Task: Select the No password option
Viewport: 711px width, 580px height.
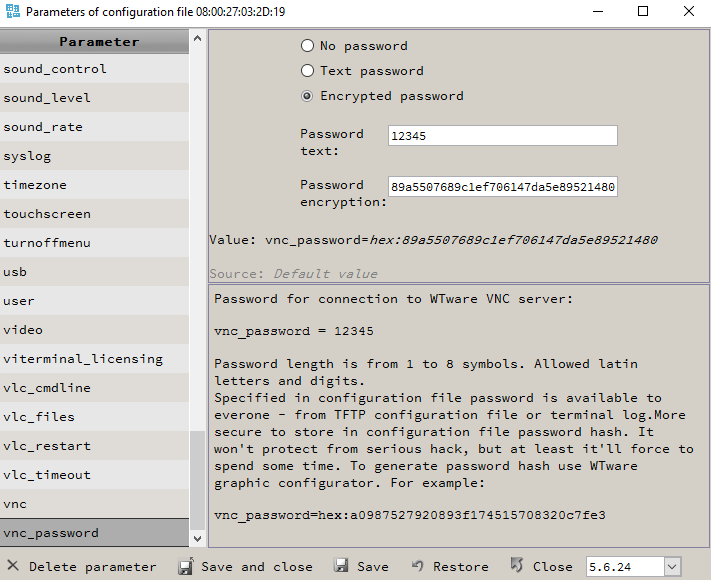Action: (x=308, y=46)
